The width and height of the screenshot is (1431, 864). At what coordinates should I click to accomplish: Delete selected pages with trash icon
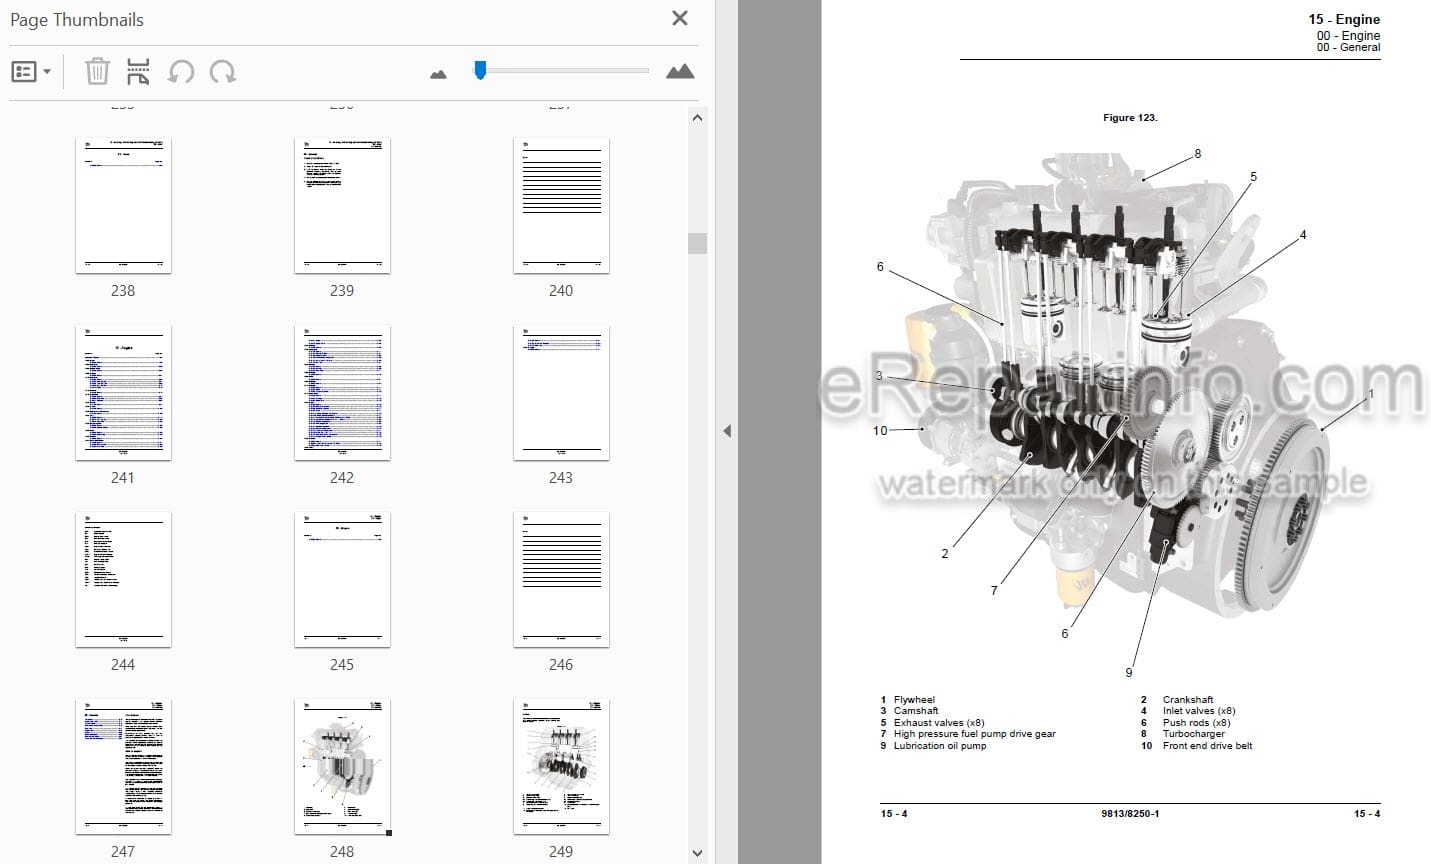pos(97,72)
